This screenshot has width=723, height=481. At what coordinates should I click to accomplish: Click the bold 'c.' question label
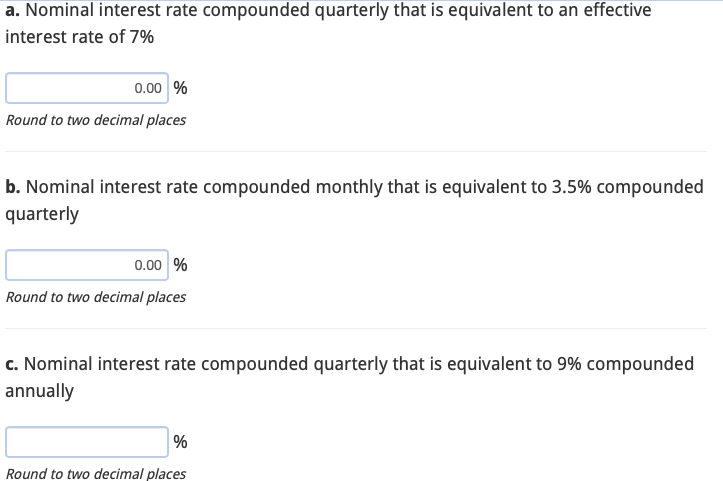(x=12, y=364)
